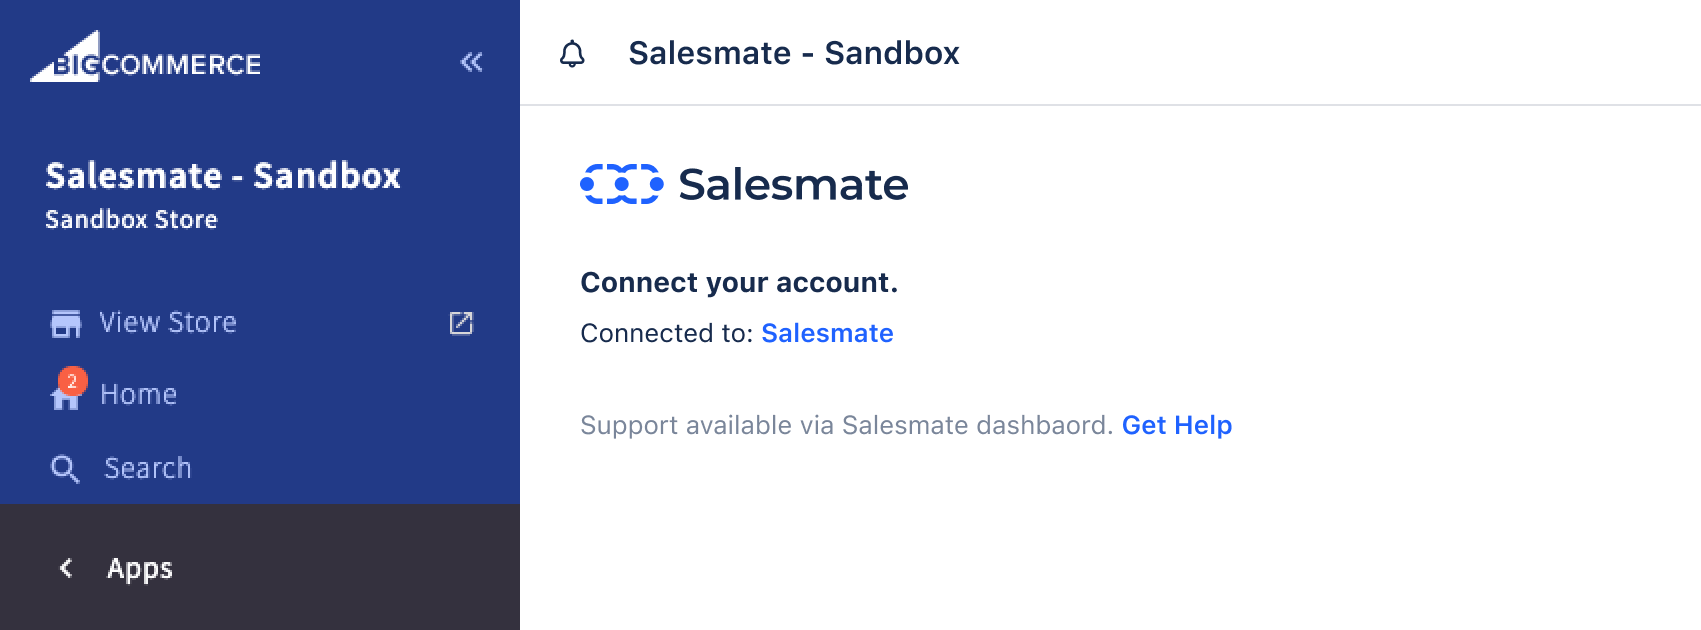The width and height of the screenshot is (1701, 630).
Task: Click the Salesmate logo icon
Action: (x=621, y=184)
